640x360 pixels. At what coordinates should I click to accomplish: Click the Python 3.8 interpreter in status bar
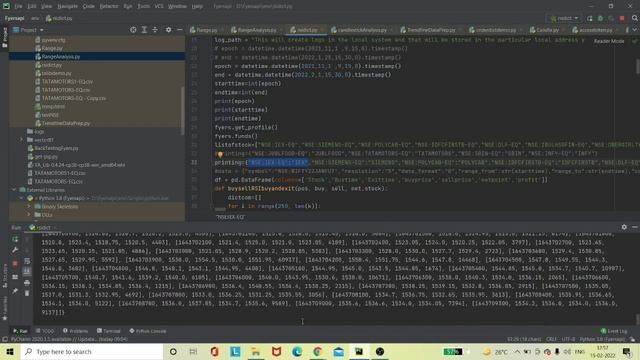(602, 339)
